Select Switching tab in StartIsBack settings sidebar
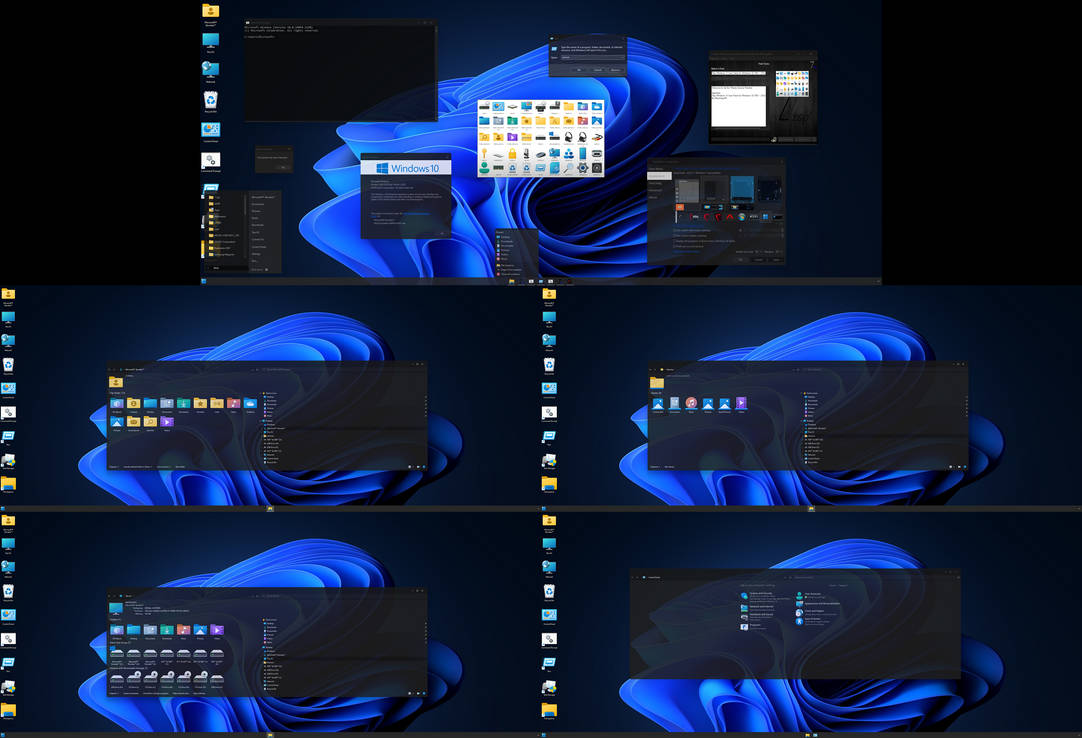 (655, 184)
